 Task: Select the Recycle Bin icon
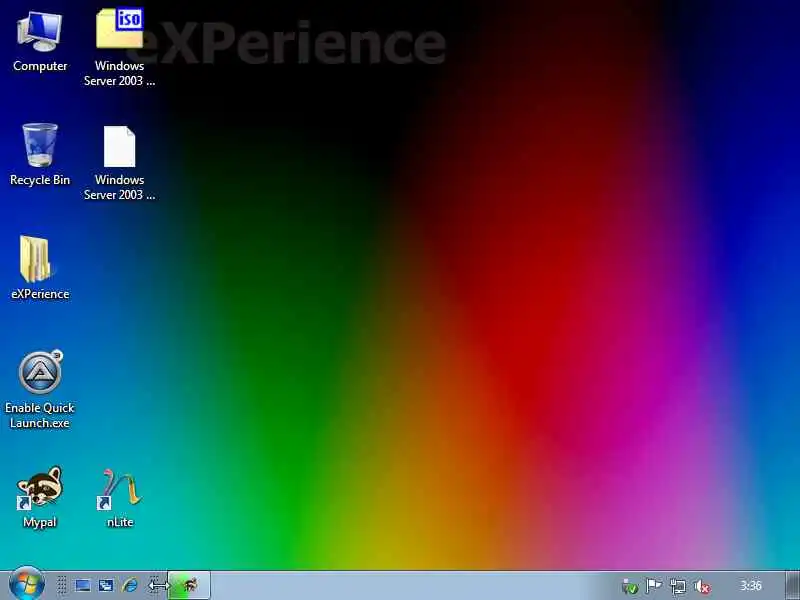(40, 145)
